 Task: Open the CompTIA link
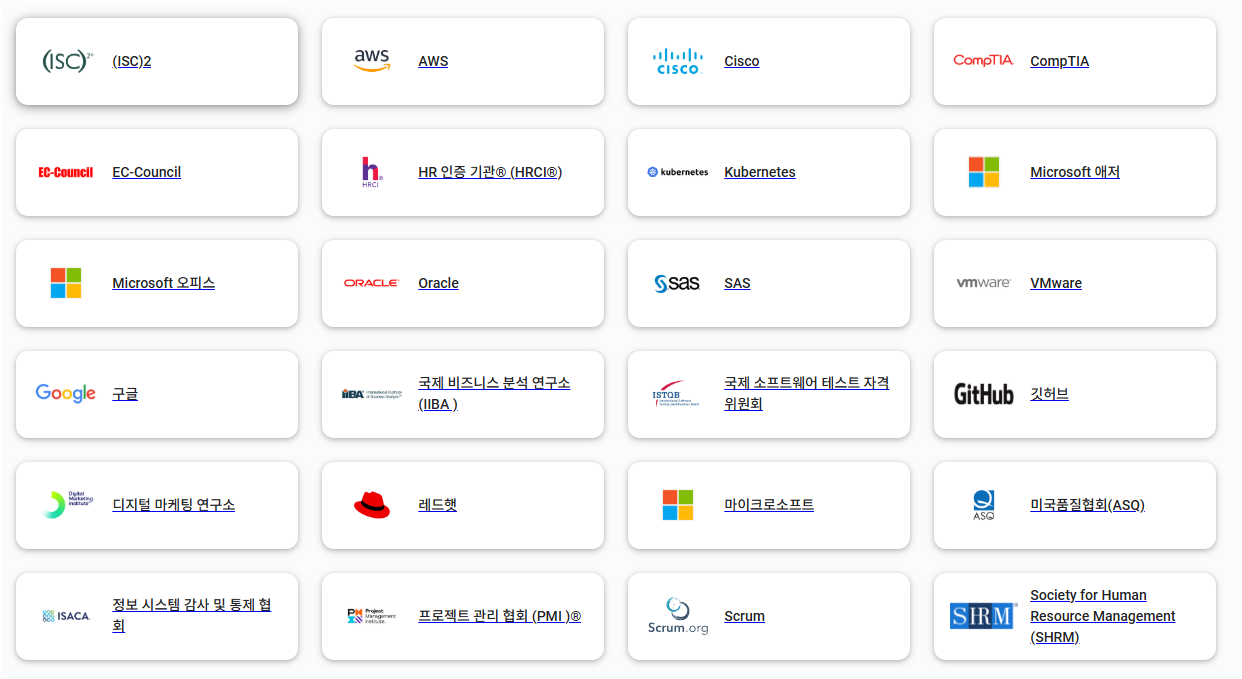pyautogui.click(x=1059, y=61)
